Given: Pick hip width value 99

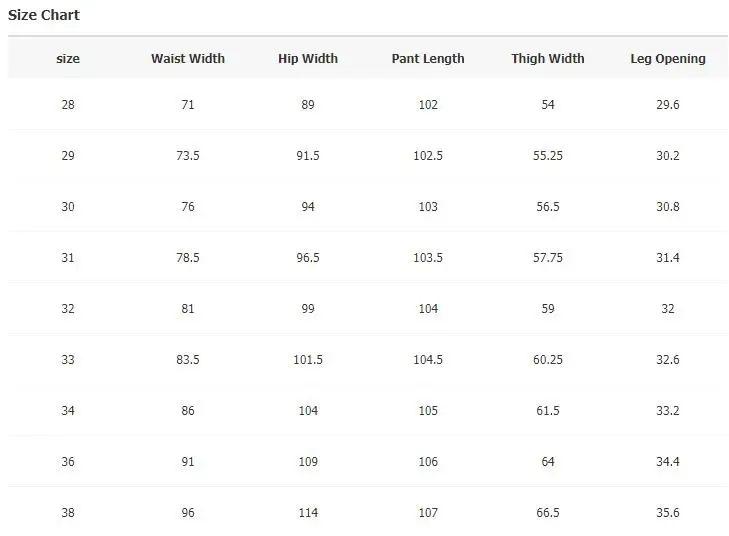Looking at the screenshot, I should pyautogui.click(x=308, y=309).
